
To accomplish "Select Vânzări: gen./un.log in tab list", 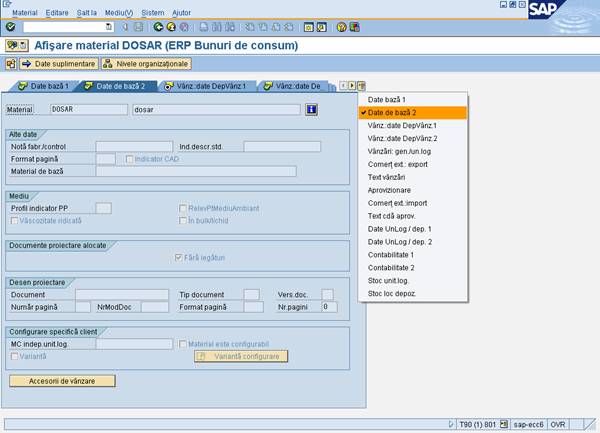I will pos(412,151).
